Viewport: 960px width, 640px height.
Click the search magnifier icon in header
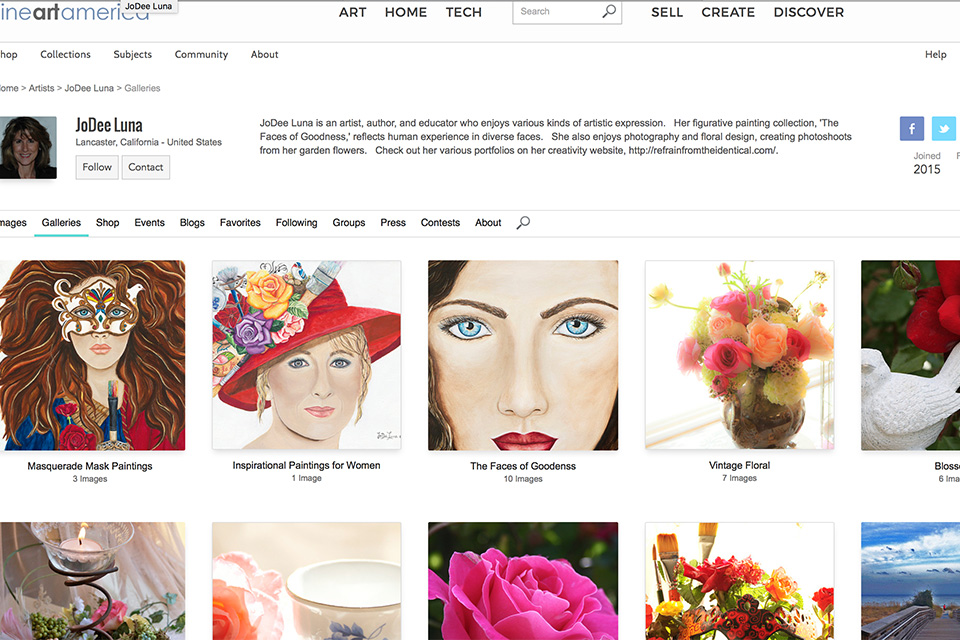609,12
